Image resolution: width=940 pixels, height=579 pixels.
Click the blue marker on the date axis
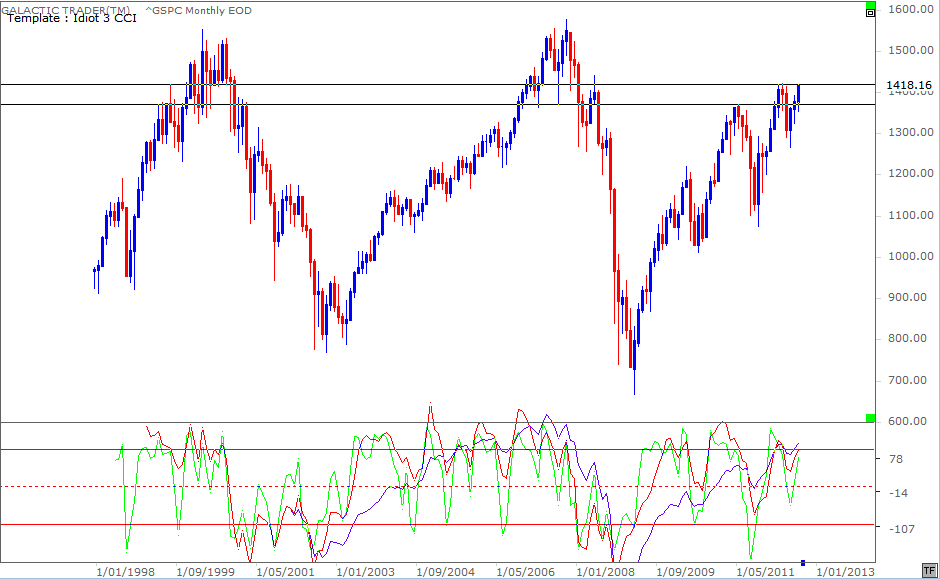click(x=803, y=563)
